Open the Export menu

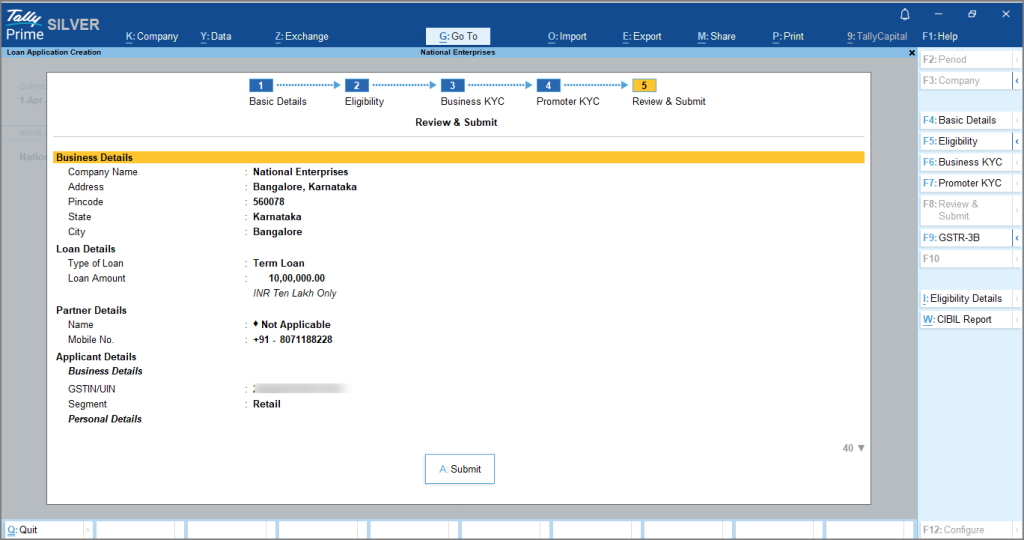click(642, 36)
